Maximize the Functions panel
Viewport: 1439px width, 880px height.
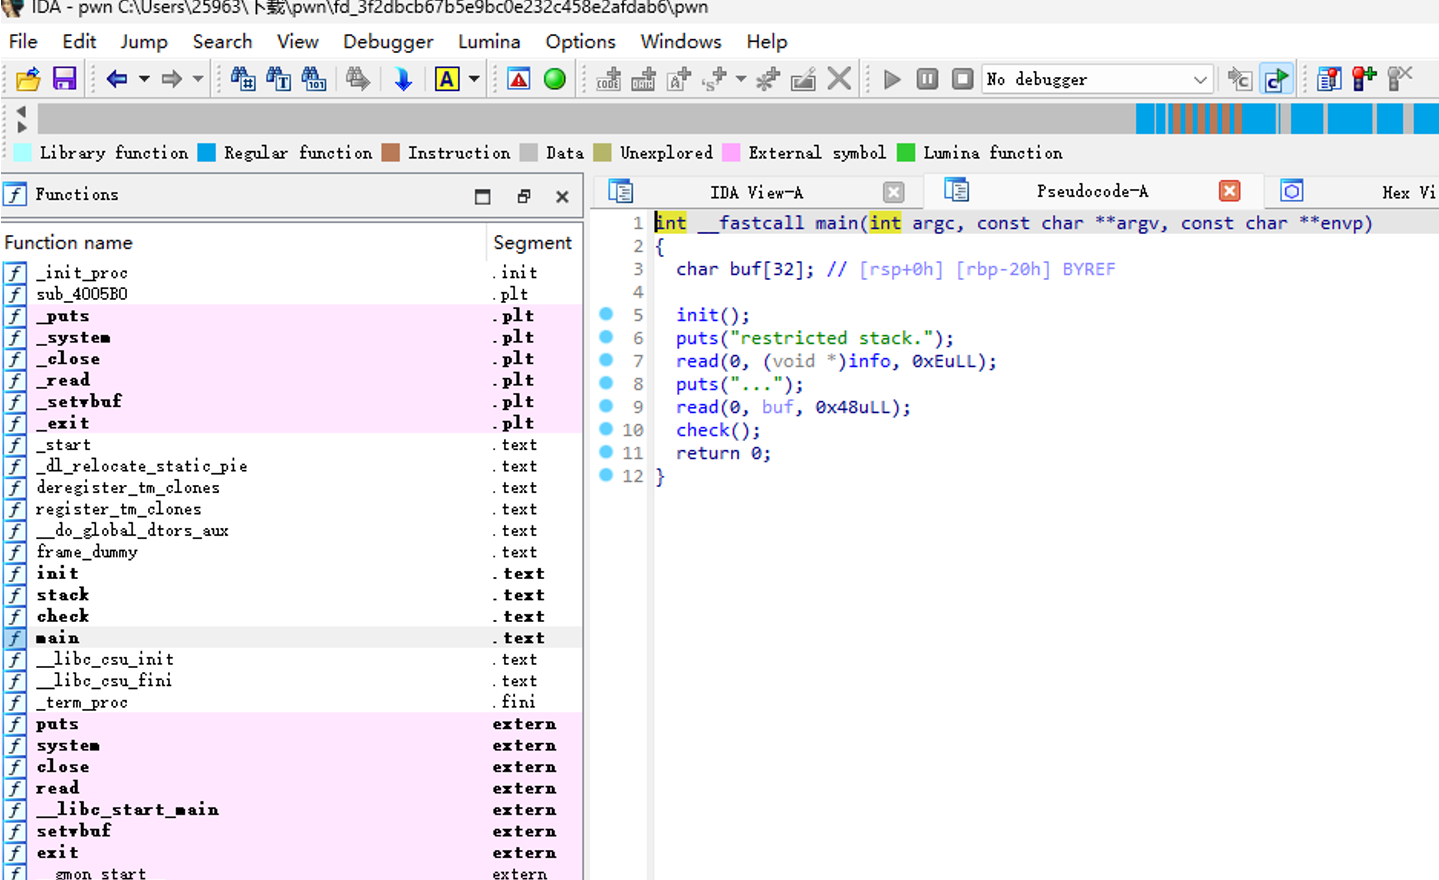[x=483, y=196]
